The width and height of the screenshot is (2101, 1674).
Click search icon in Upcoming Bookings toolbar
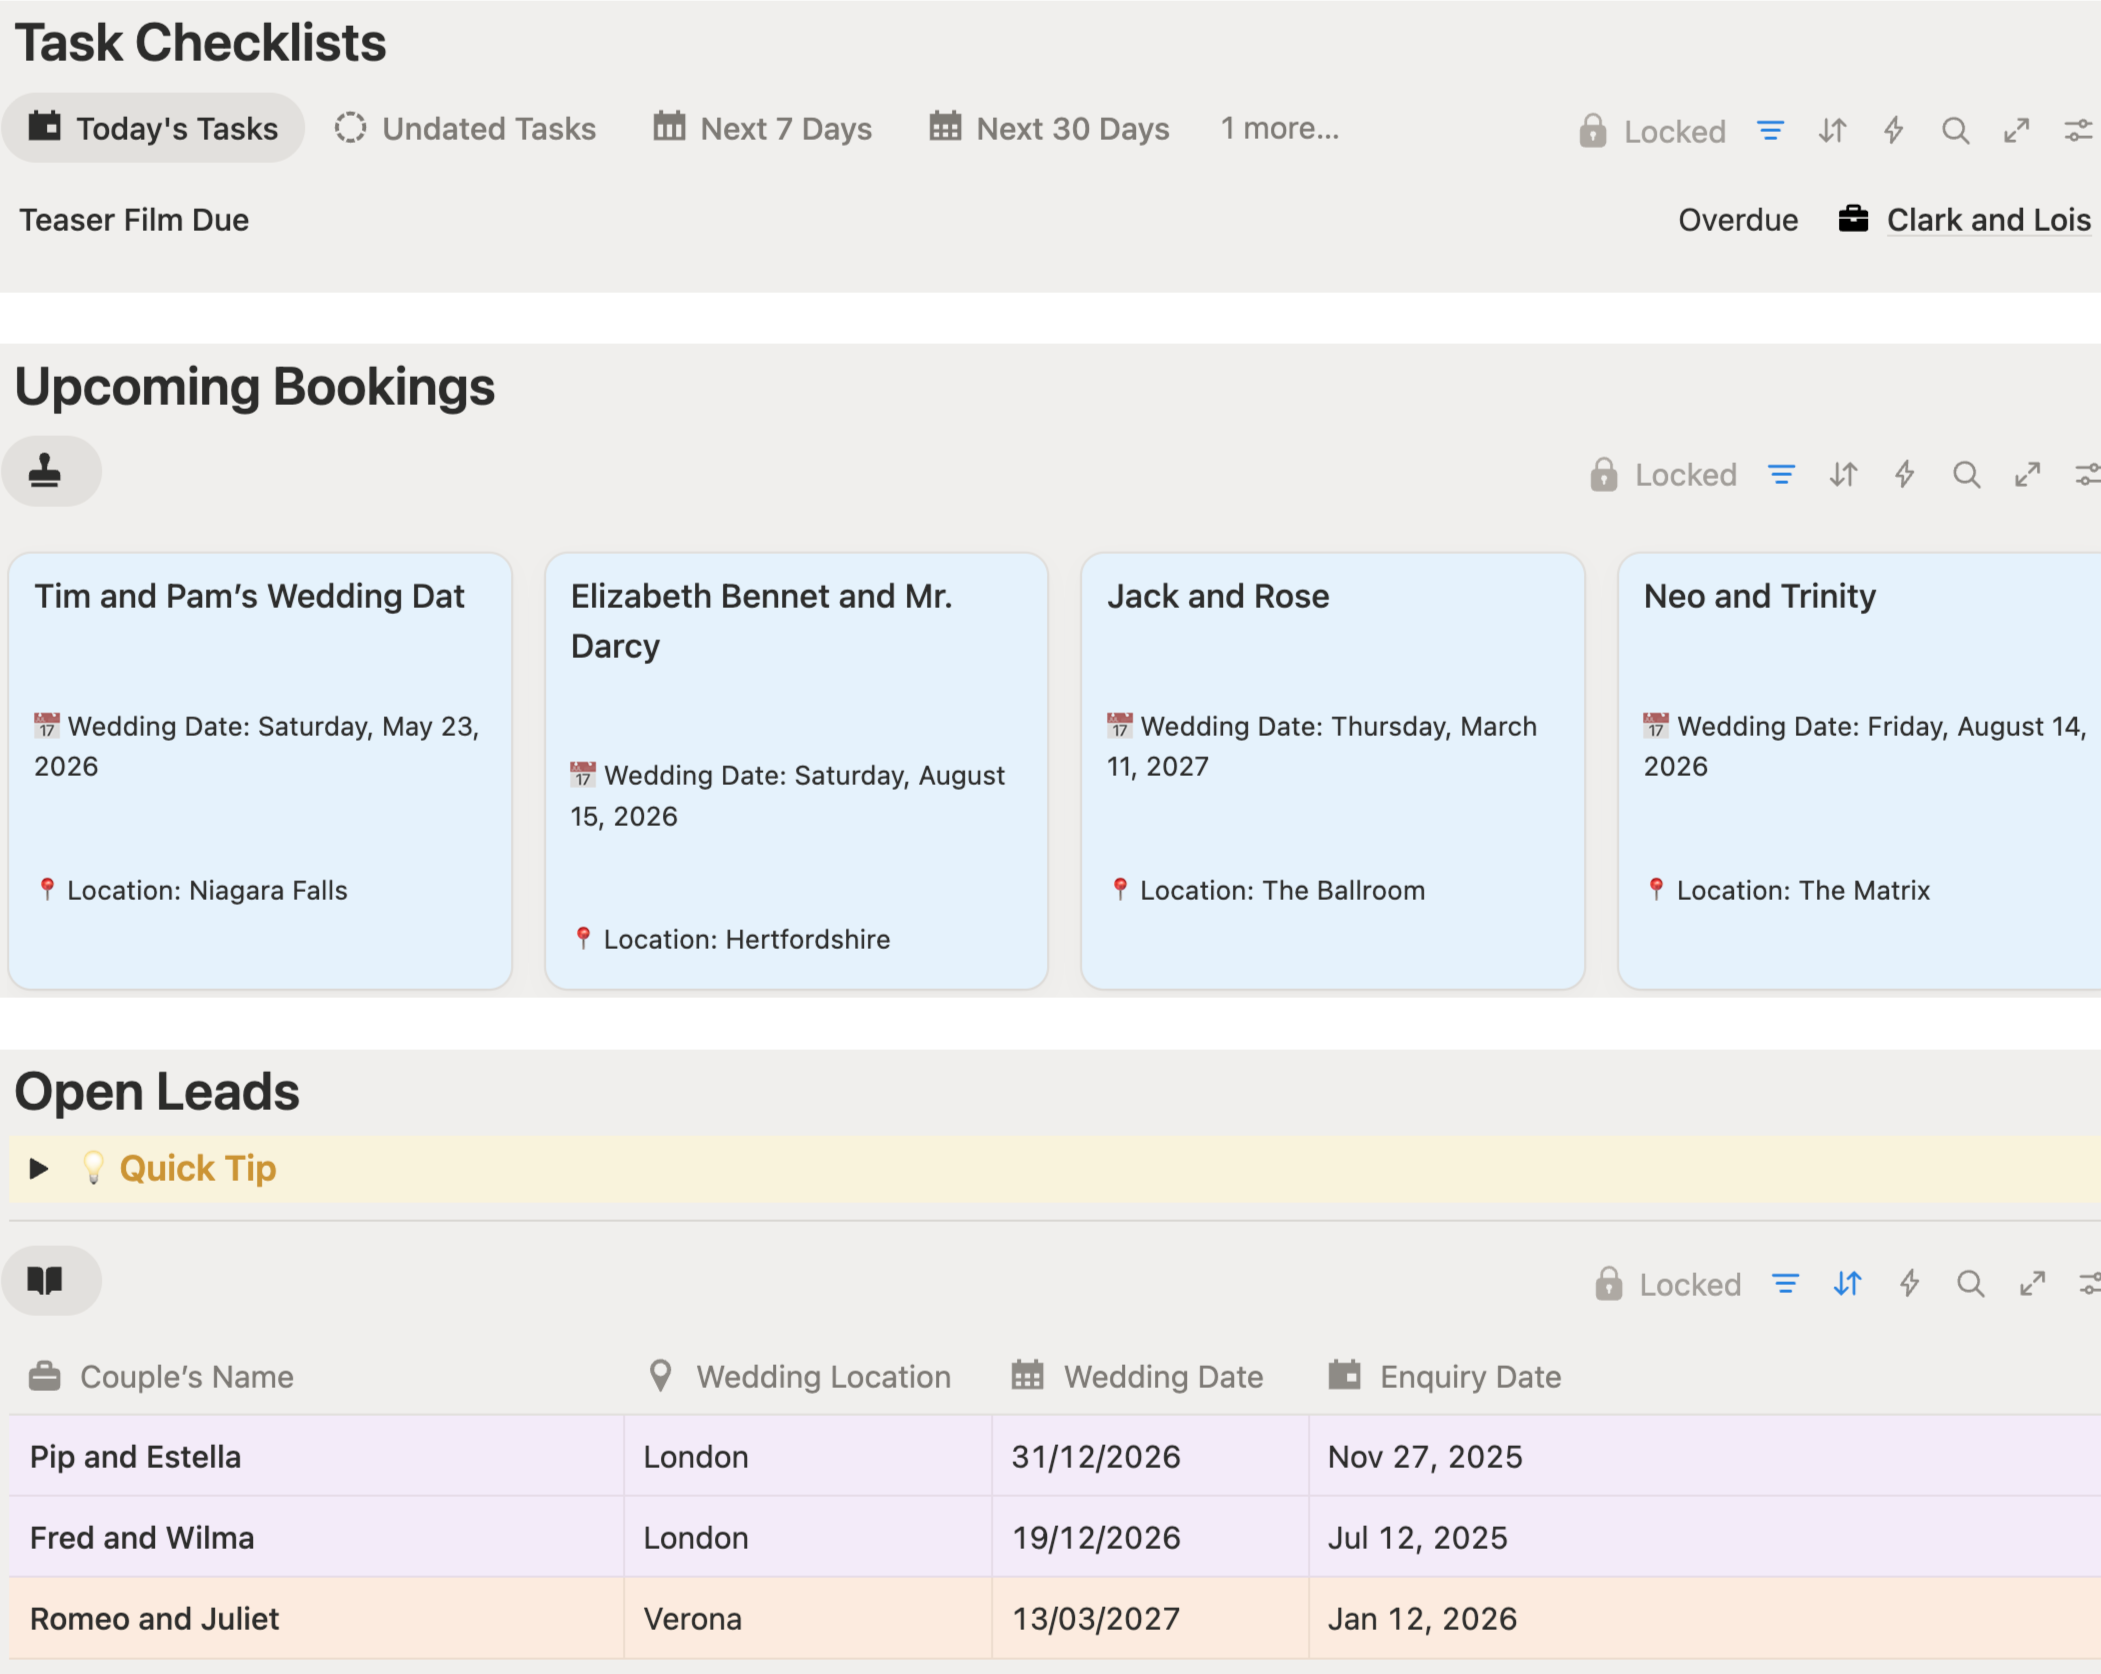[1966, 474]
